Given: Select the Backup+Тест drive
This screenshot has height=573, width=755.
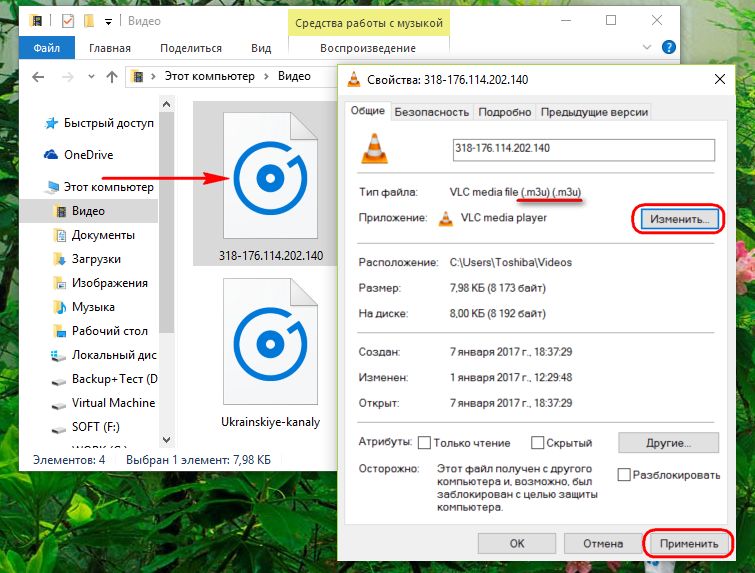Looking at the screenshot, I should 115,379.
